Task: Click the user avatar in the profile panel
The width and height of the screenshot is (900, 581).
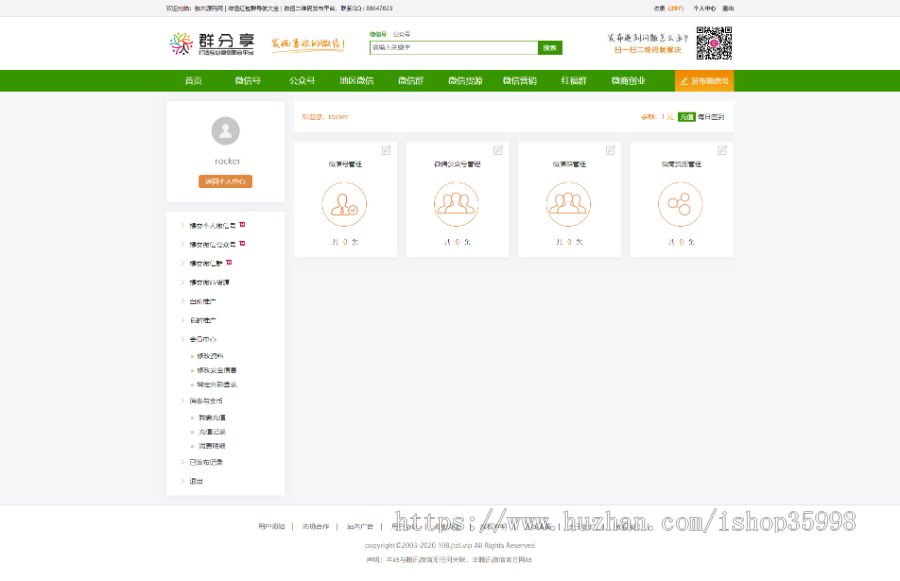Action: pyautogui.click(x=226, y=131)
